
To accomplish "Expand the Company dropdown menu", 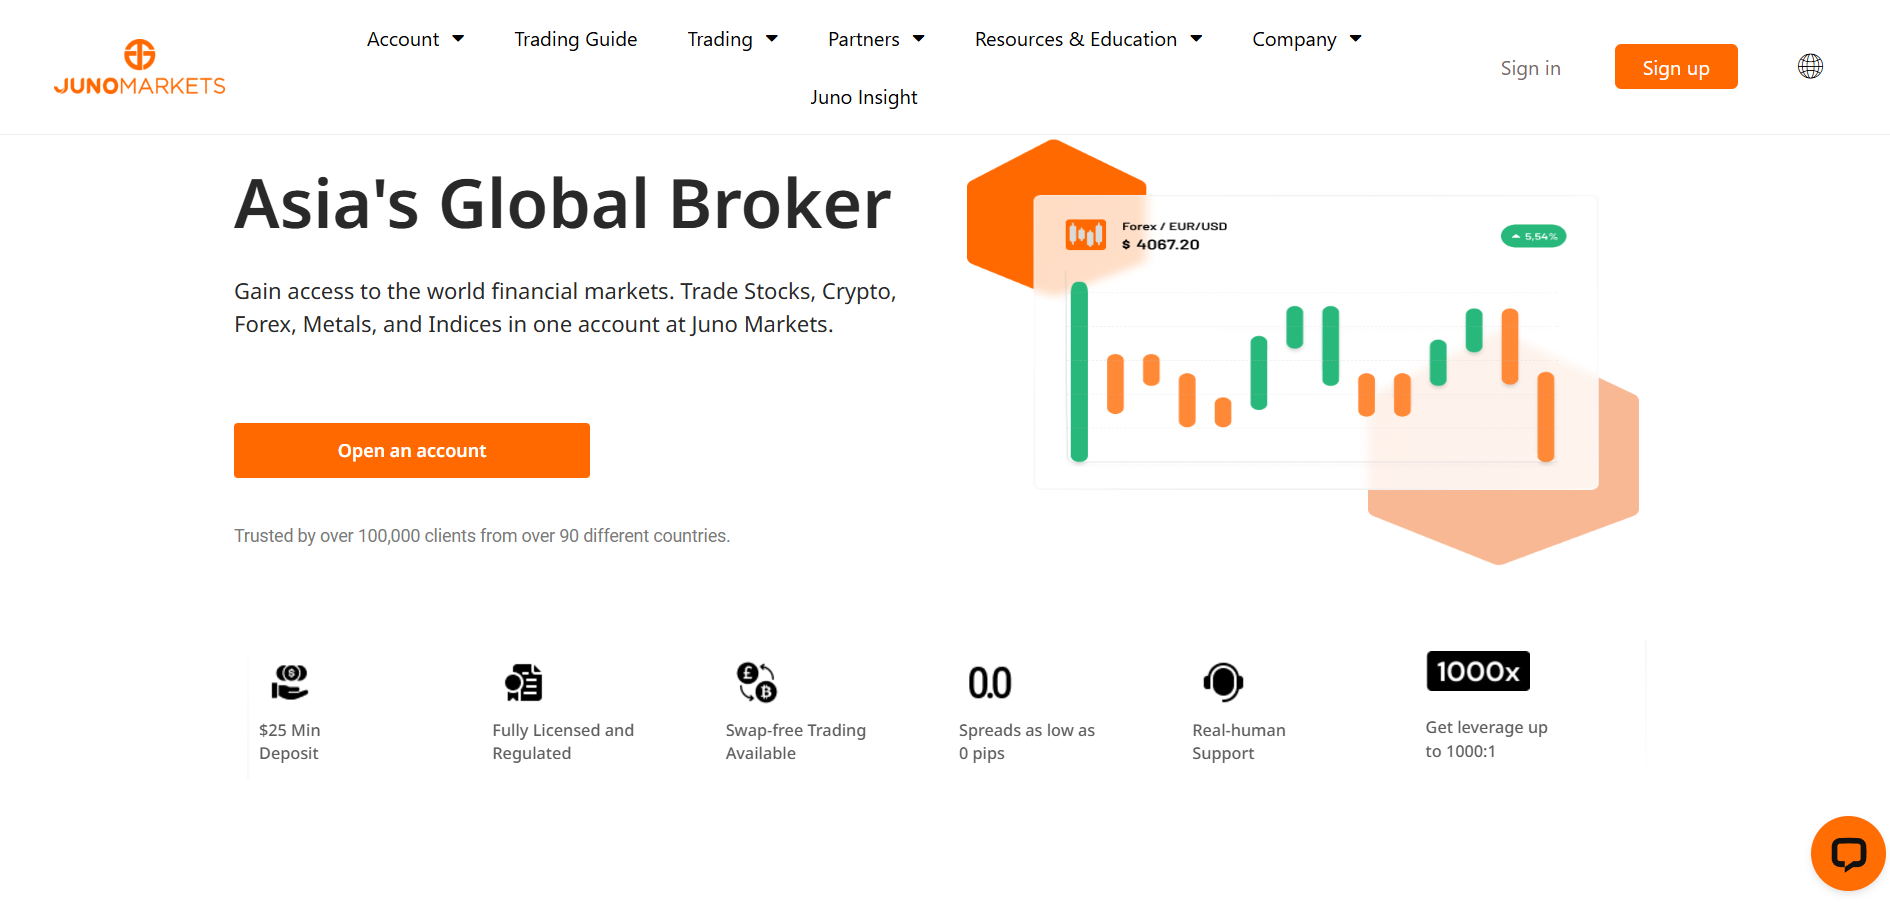I will (x=1307, y=39).
